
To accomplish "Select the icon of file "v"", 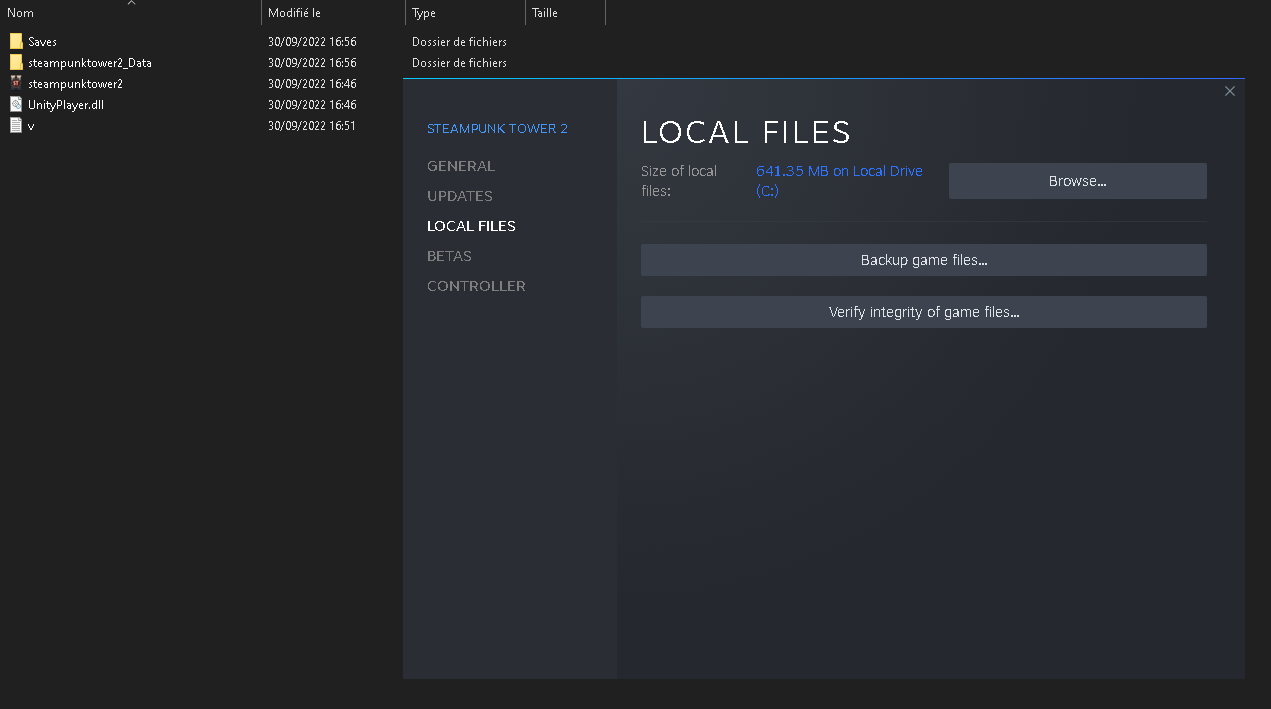I will 16,126.
